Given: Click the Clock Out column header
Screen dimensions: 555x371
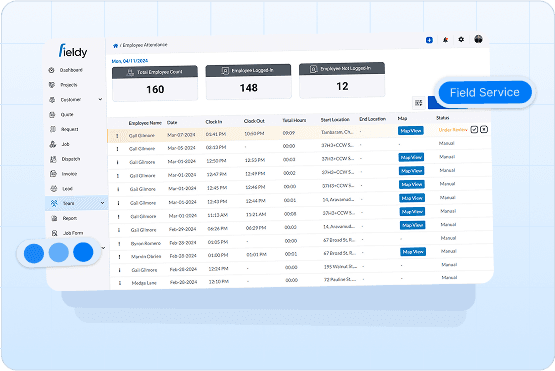Looking at the screenshot, I should click(254, 121).
